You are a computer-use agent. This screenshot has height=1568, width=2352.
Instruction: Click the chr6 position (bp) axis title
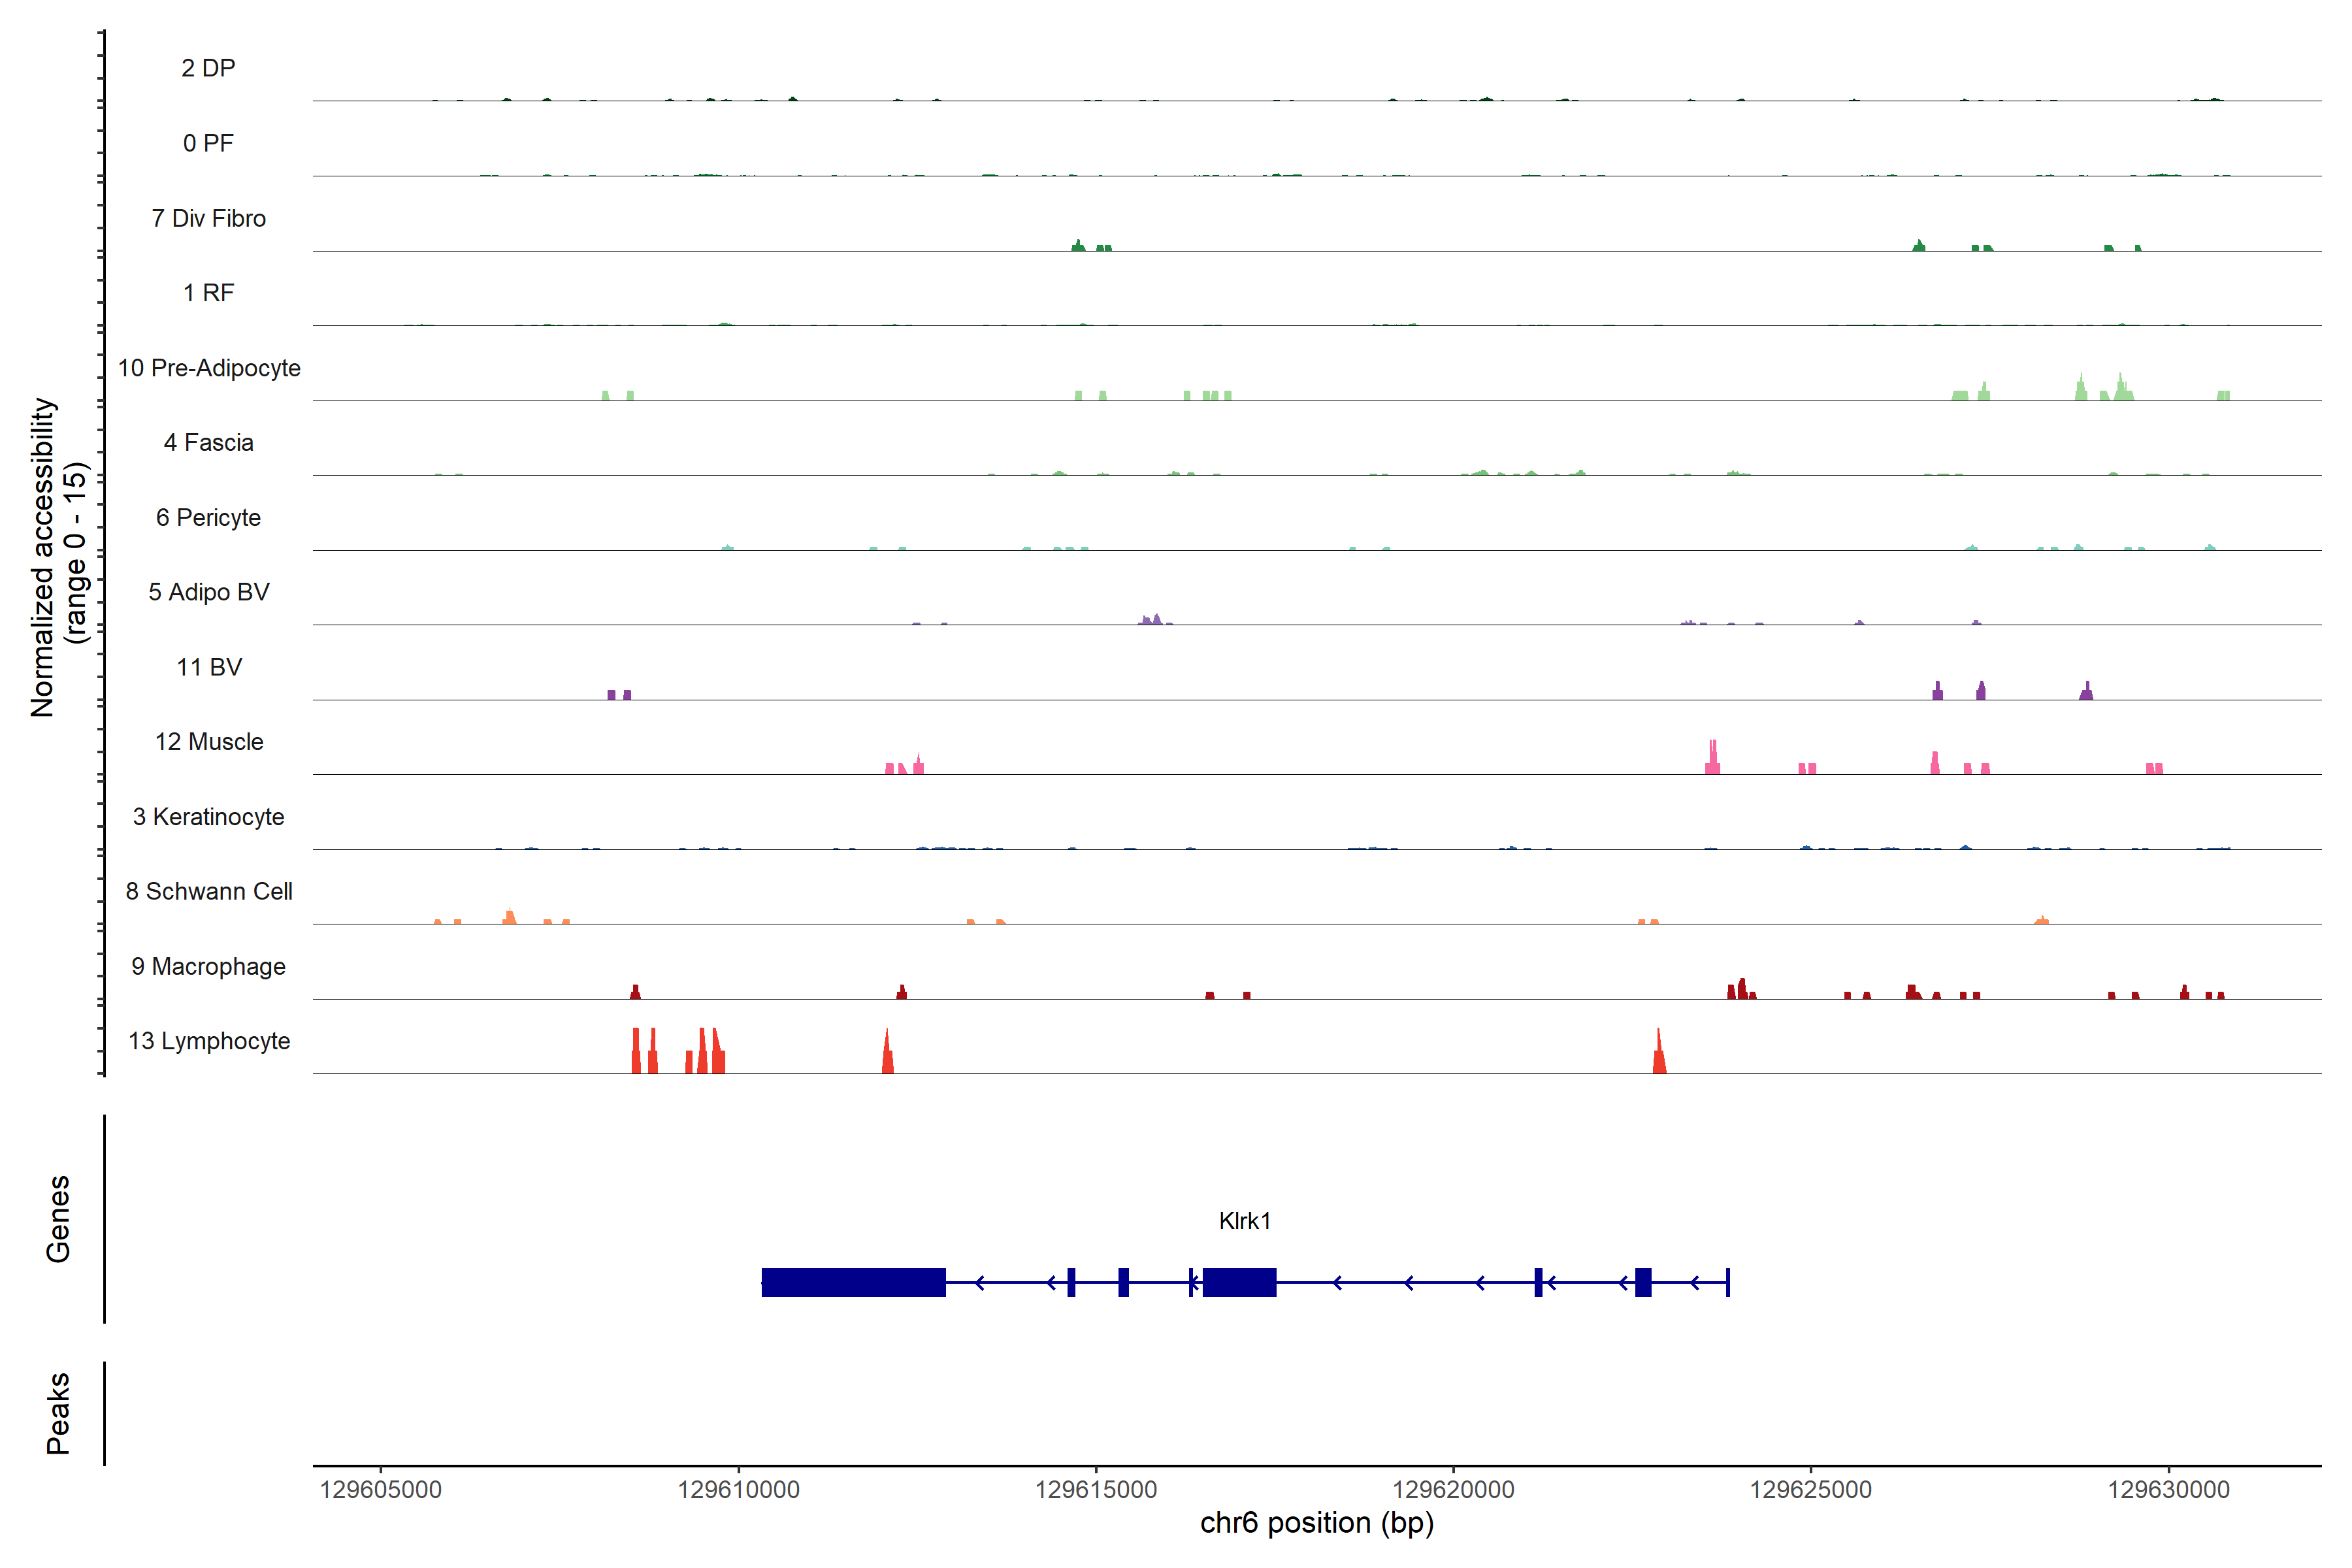[1317, 1523]
